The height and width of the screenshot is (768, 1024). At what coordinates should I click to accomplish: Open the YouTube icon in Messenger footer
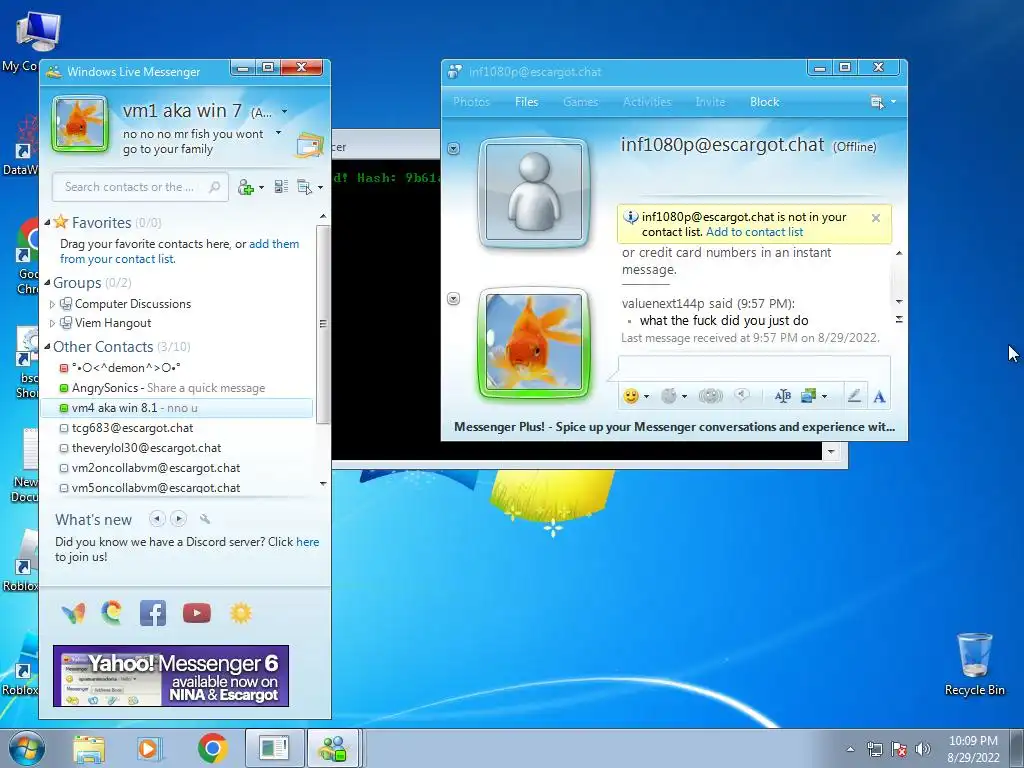[x=197, y=613]
